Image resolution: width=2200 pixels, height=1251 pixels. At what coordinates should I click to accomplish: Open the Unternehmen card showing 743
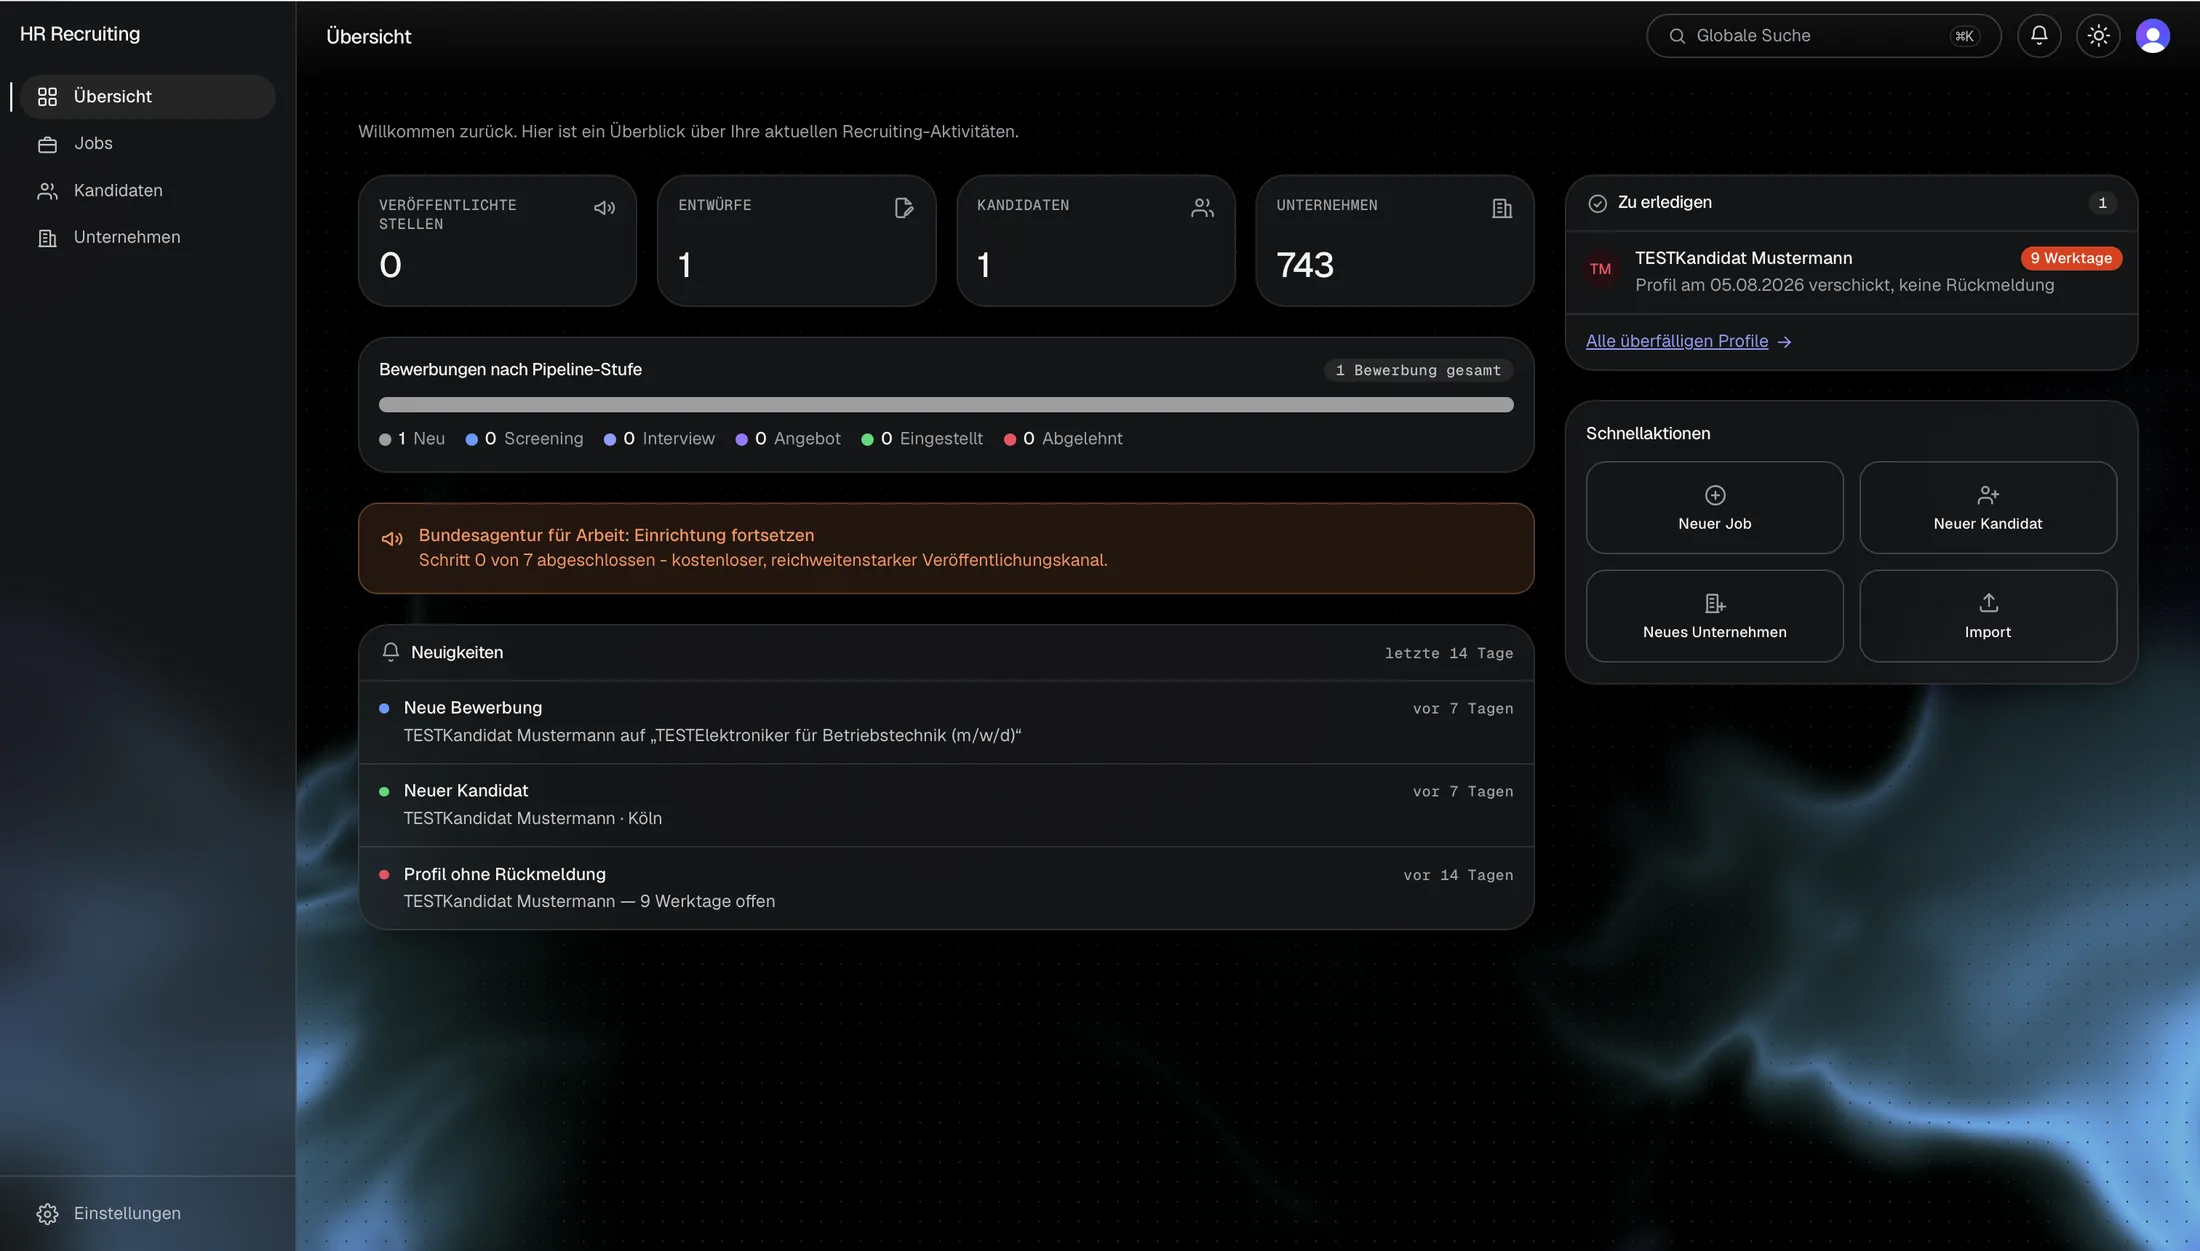coord(1394,240)
